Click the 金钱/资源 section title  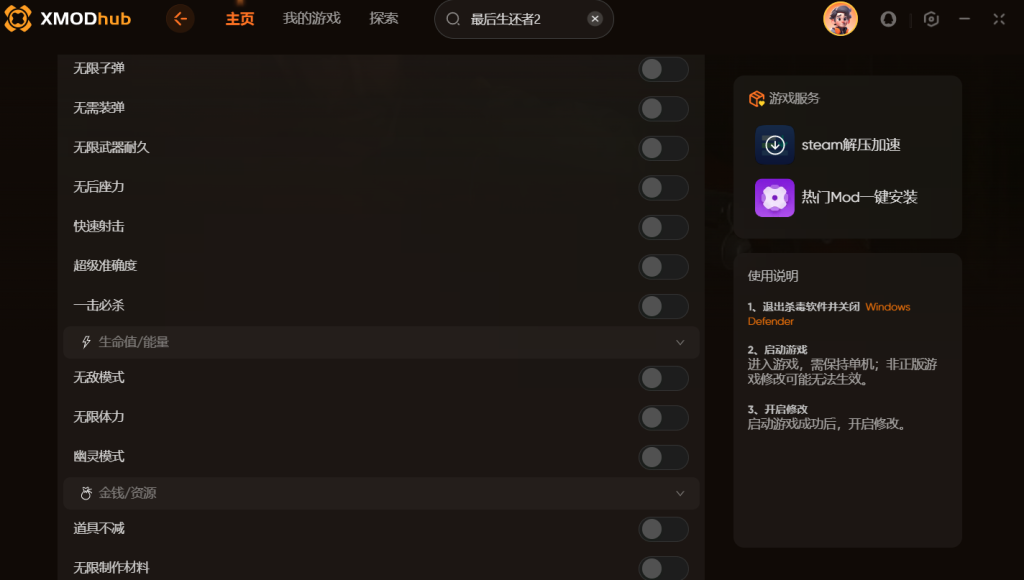coord(127,493)
